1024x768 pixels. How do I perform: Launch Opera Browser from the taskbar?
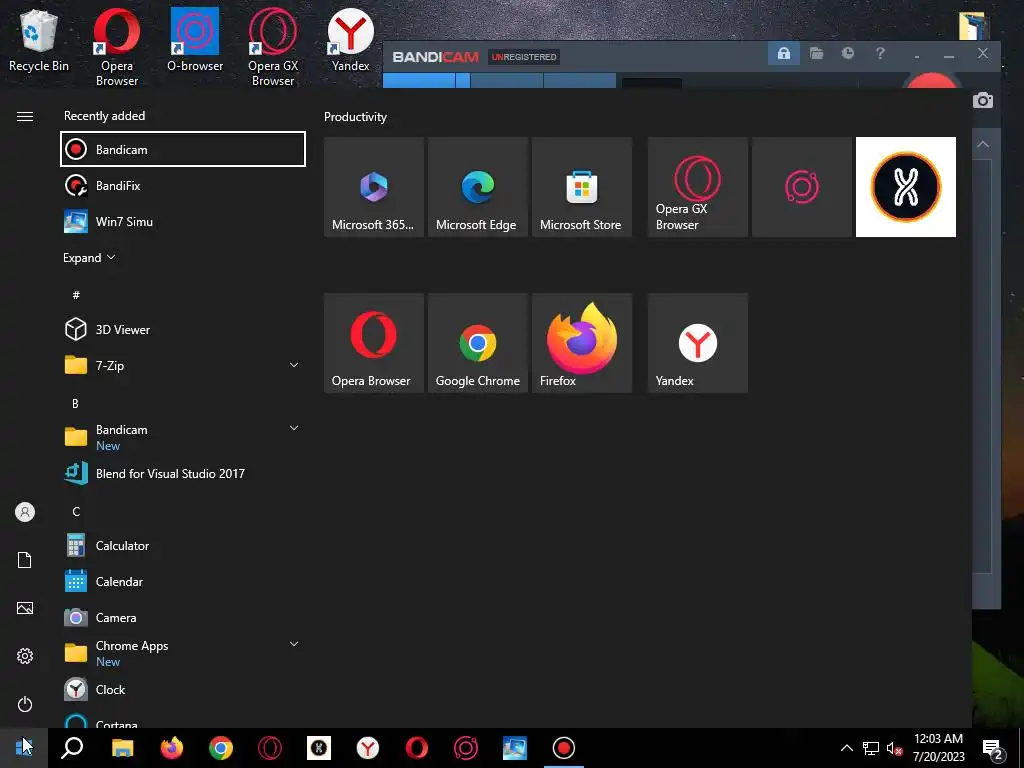417,748
